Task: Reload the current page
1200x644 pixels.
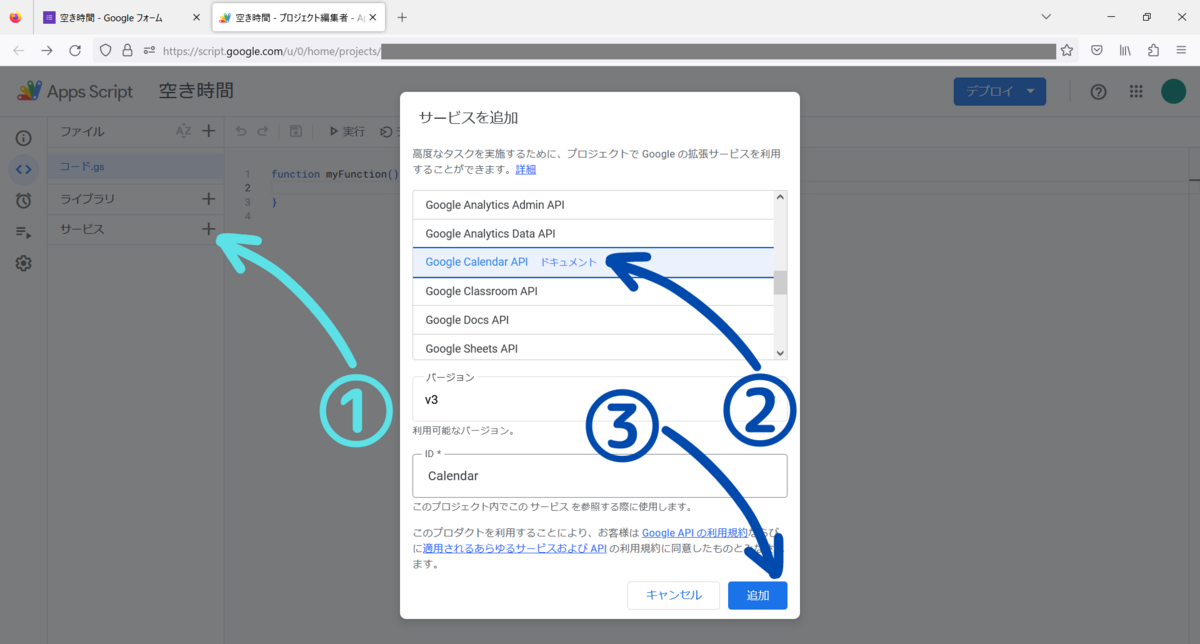Action: pyautogui.click(x=75, y=50)
